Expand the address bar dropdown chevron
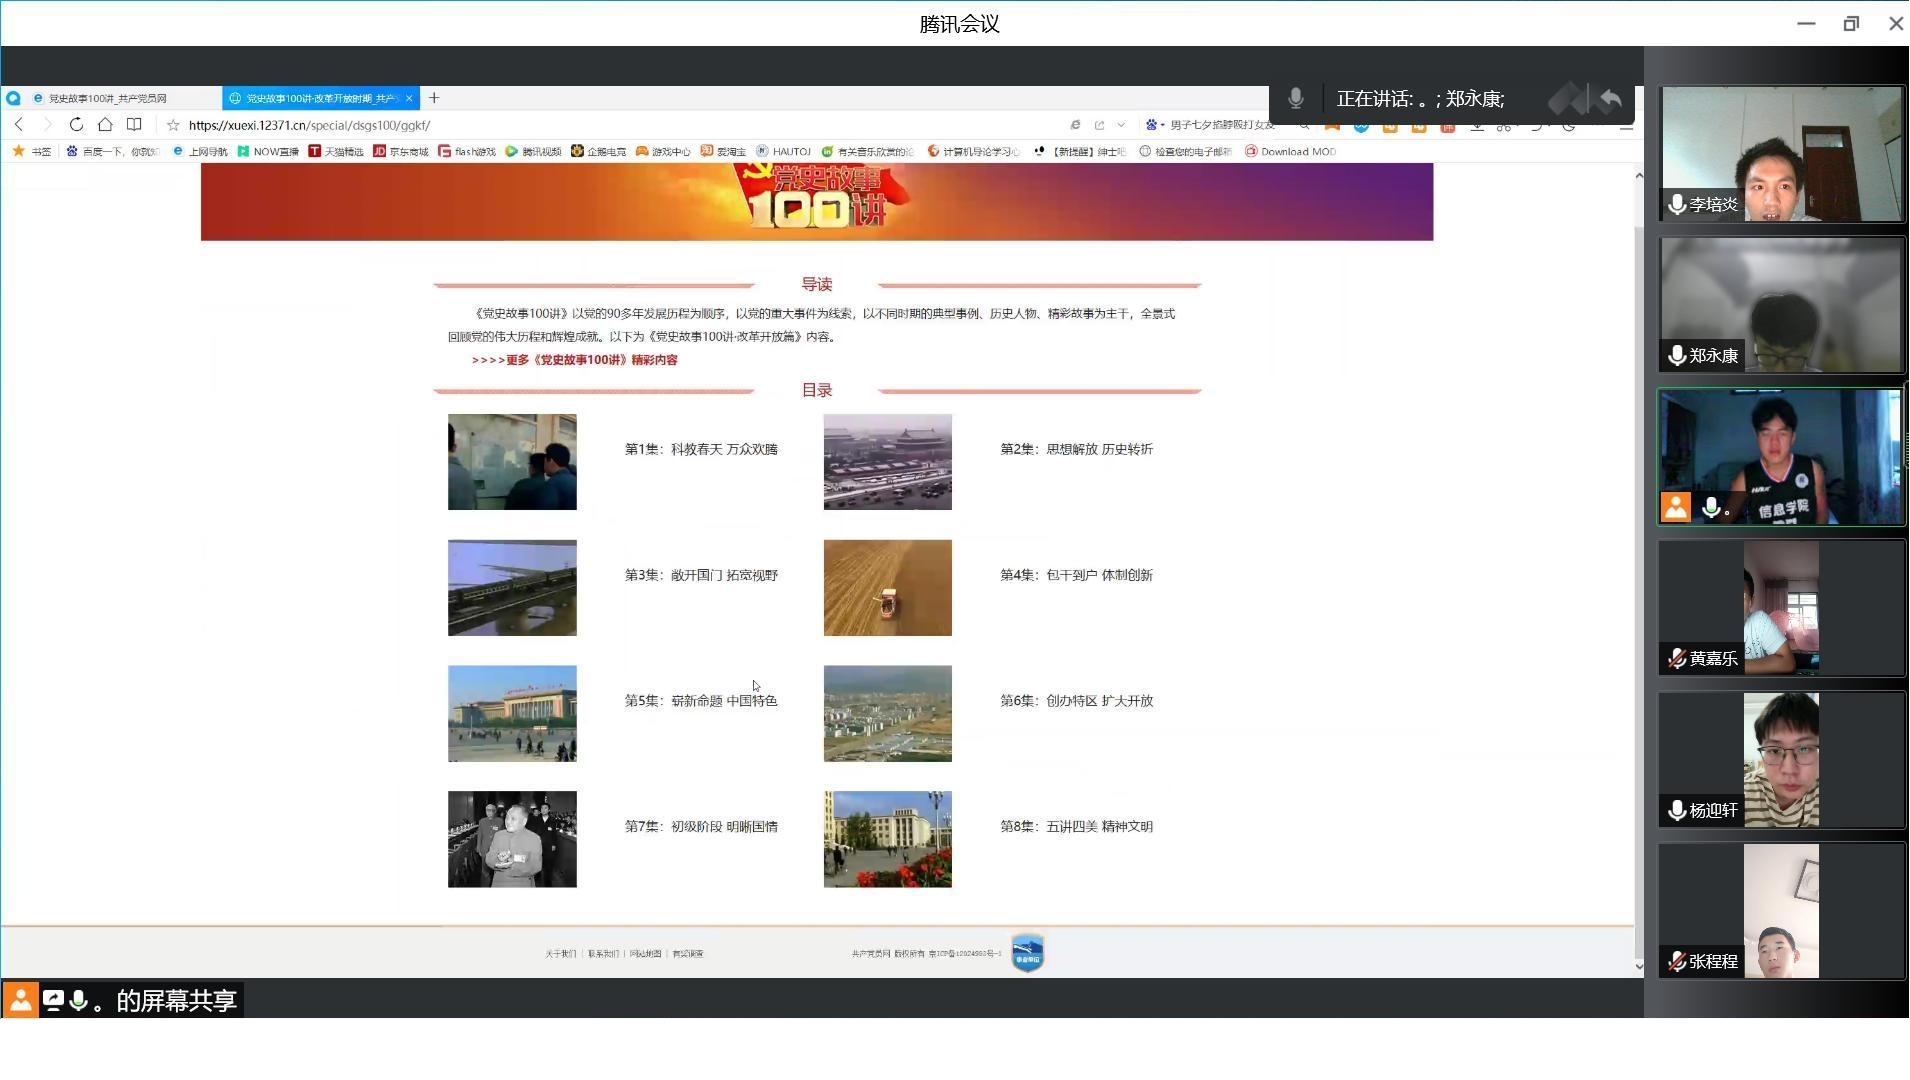 (x=1121, y=125)
